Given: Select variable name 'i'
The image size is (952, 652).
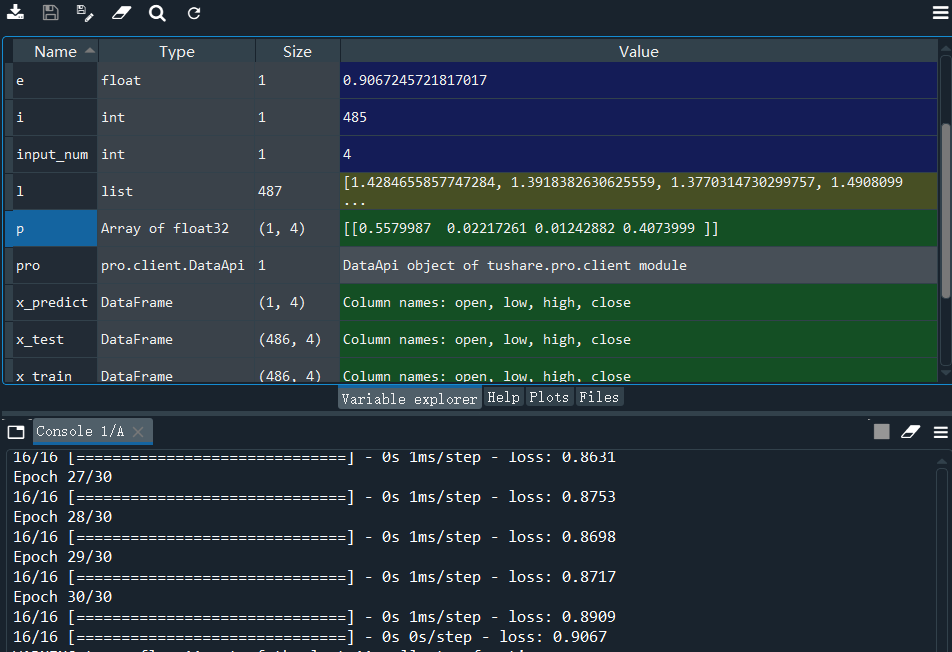Looking at the screenshot, I should [x=55, y=117].
